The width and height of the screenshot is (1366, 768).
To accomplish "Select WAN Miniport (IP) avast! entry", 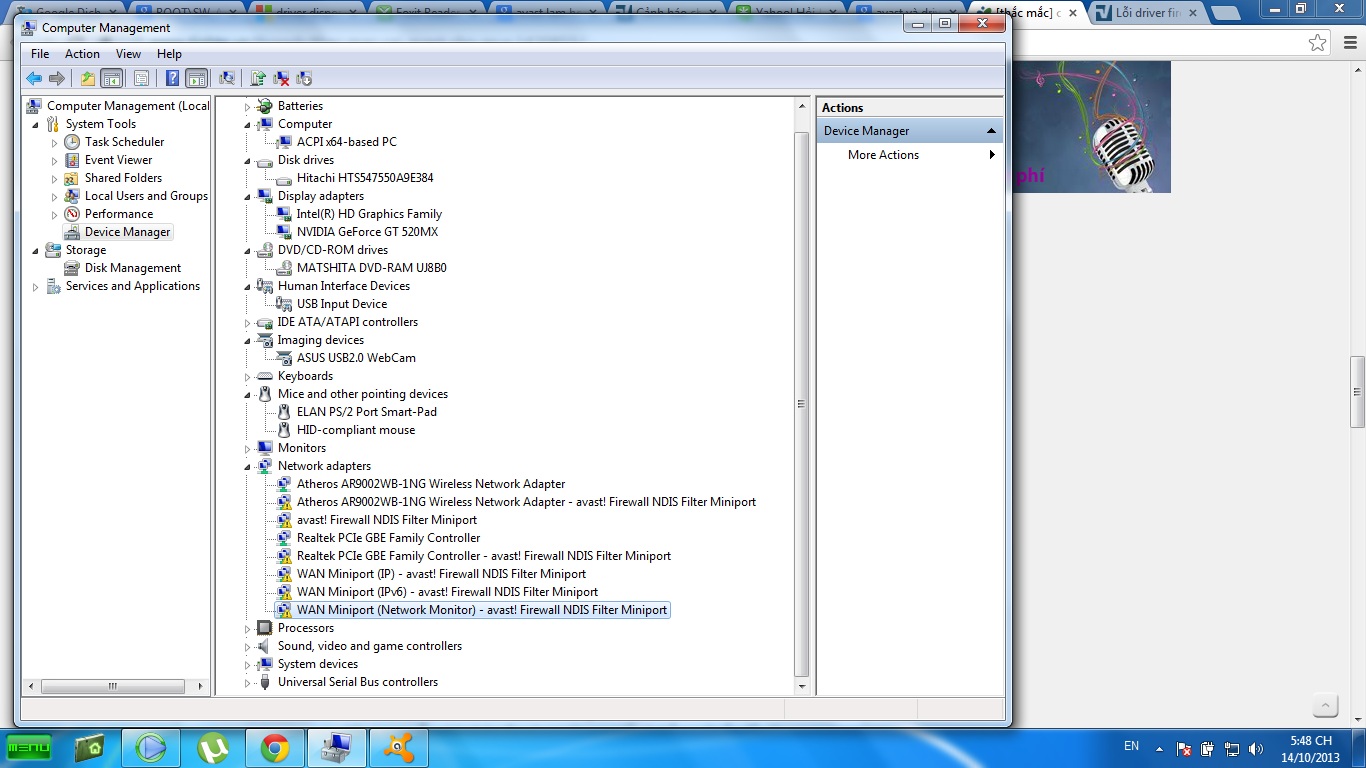I will pos(441,574).
